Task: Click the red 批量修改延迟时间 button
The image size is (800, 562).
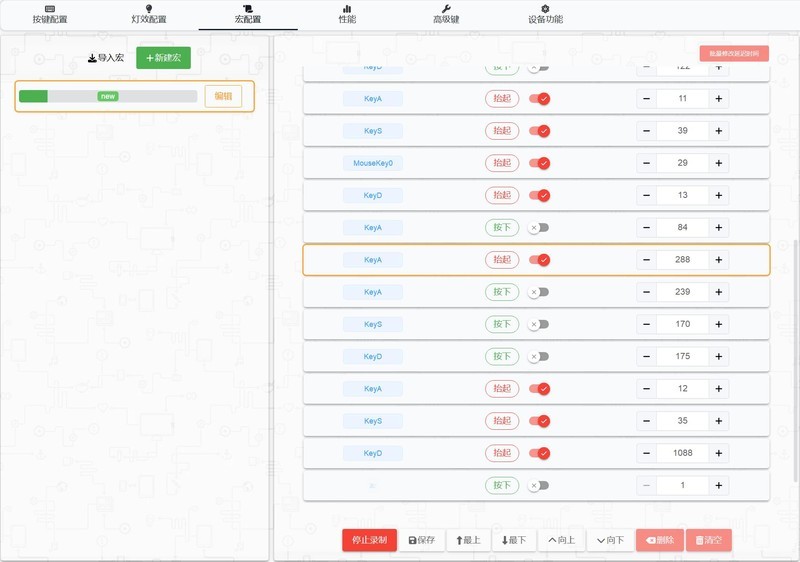Action: (x=734, y=54)
